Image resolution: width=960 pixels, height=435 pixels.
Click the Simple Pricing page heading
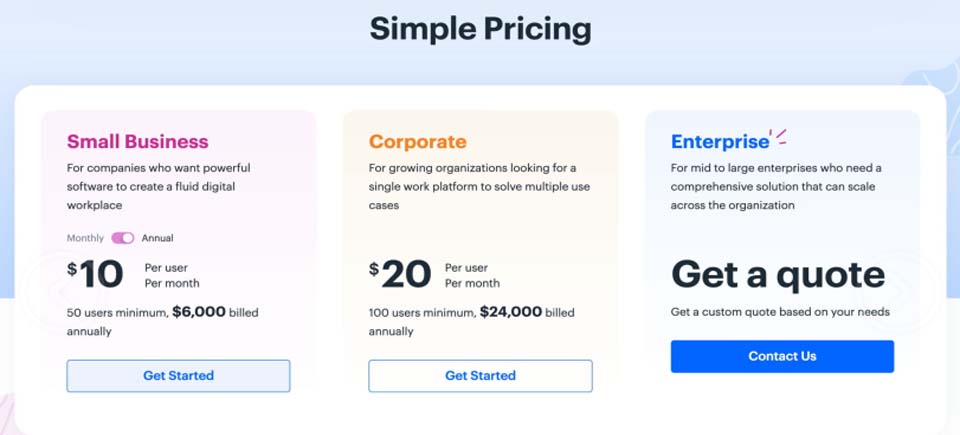point(481,29)
